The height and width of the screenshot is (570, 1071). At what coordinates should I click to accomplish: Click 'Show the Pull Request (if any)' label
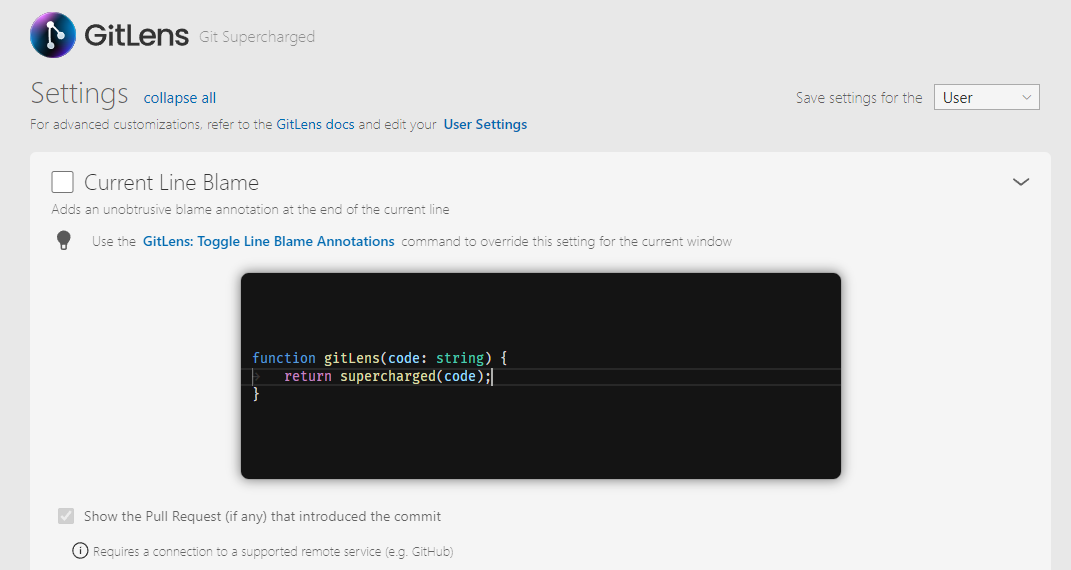tap(262, 516)
